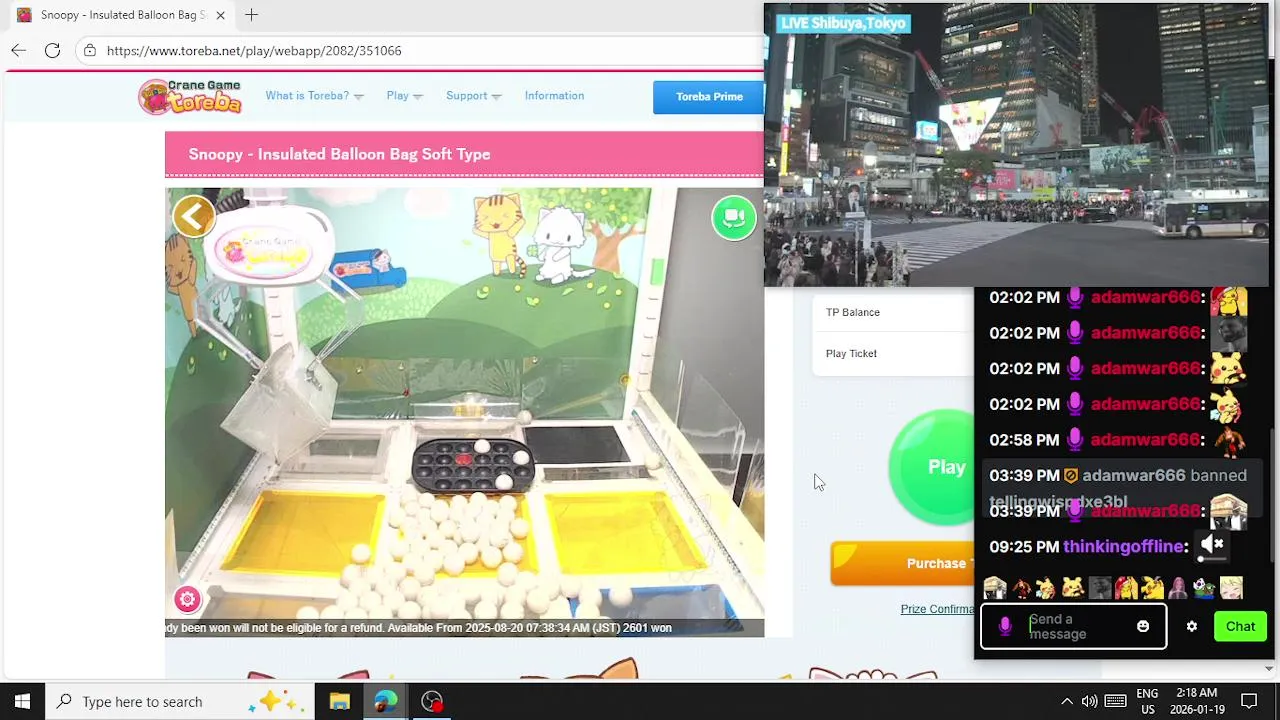The image size is (1280, 720).
Task: Click the taskbar search box
Action: (178, 701)
